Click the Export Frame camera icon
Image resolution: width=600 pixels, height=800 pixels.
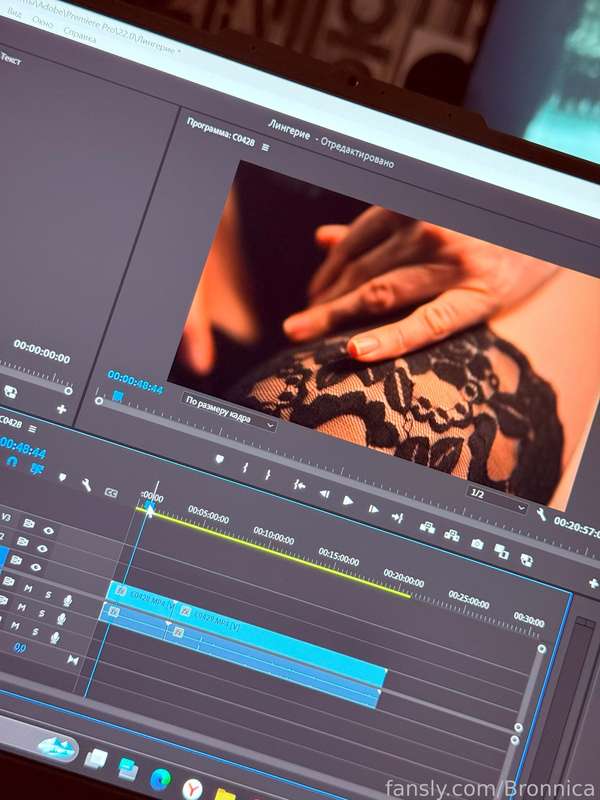click(x=477, y=544)
